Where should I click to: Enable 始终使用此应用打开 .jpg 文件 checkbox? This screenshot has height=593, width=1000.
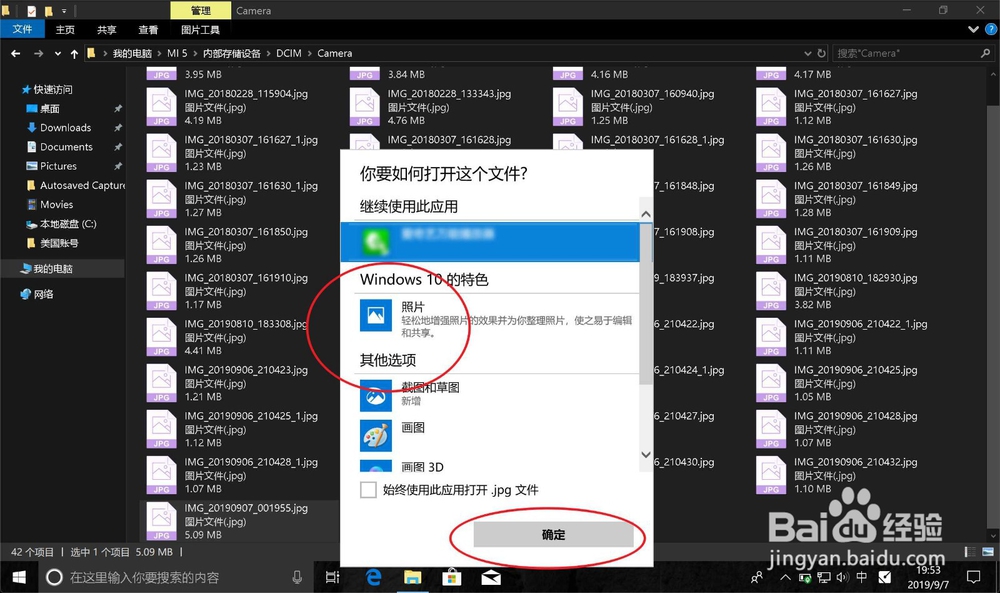point(368,491)
